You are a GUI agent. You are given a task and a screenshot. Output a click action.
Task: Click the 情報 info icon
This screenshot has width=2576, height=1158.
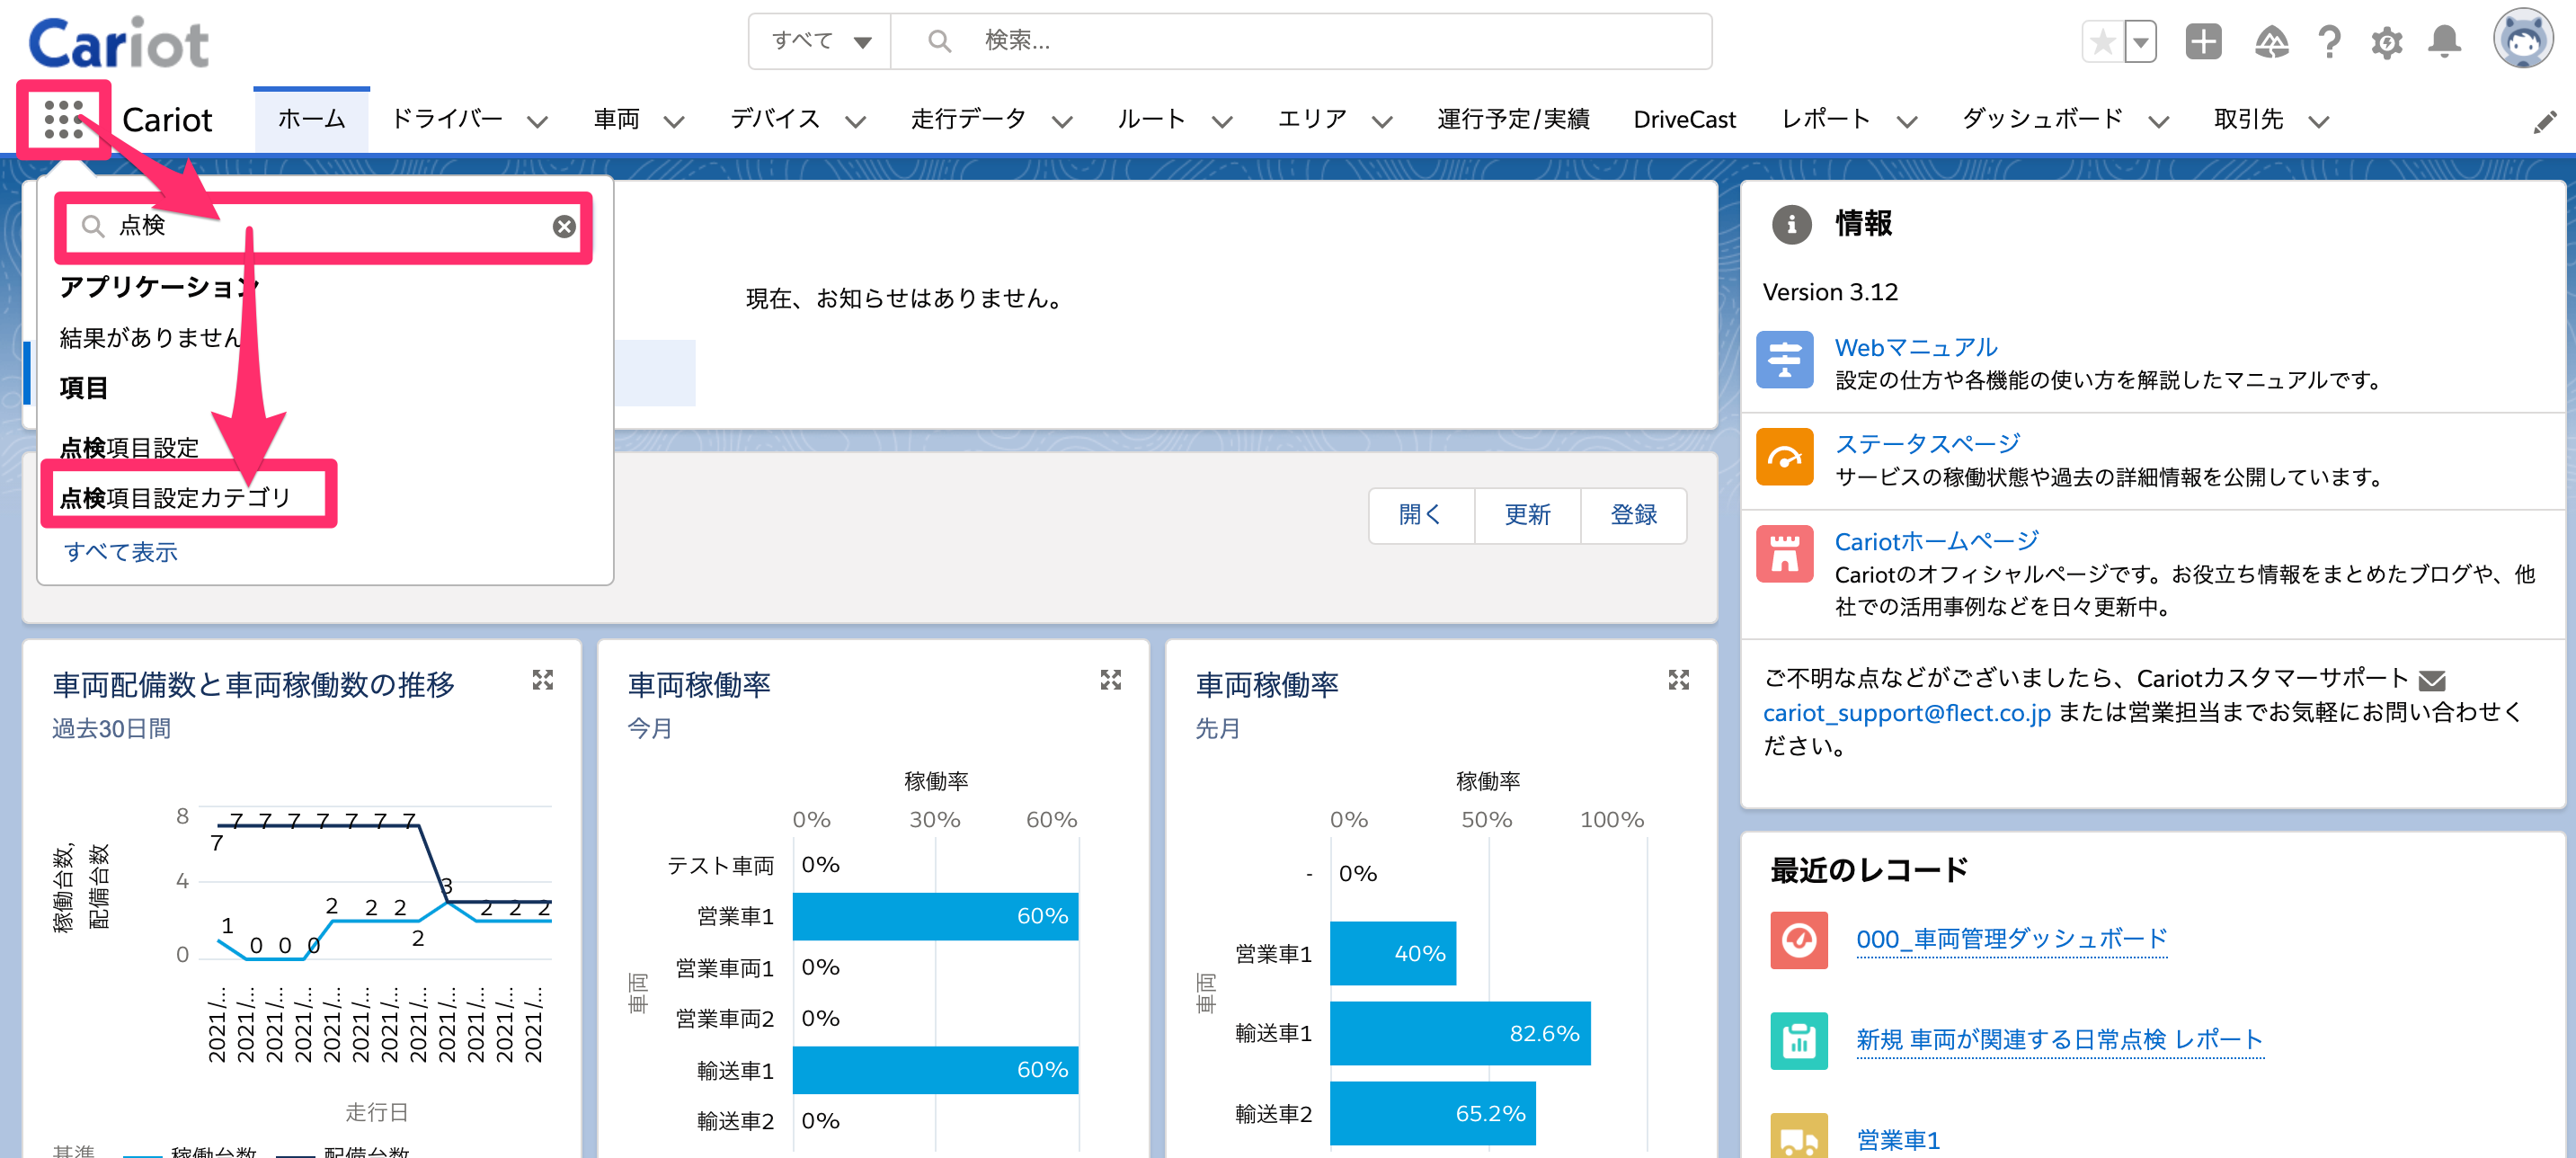tap(1791, 225)
